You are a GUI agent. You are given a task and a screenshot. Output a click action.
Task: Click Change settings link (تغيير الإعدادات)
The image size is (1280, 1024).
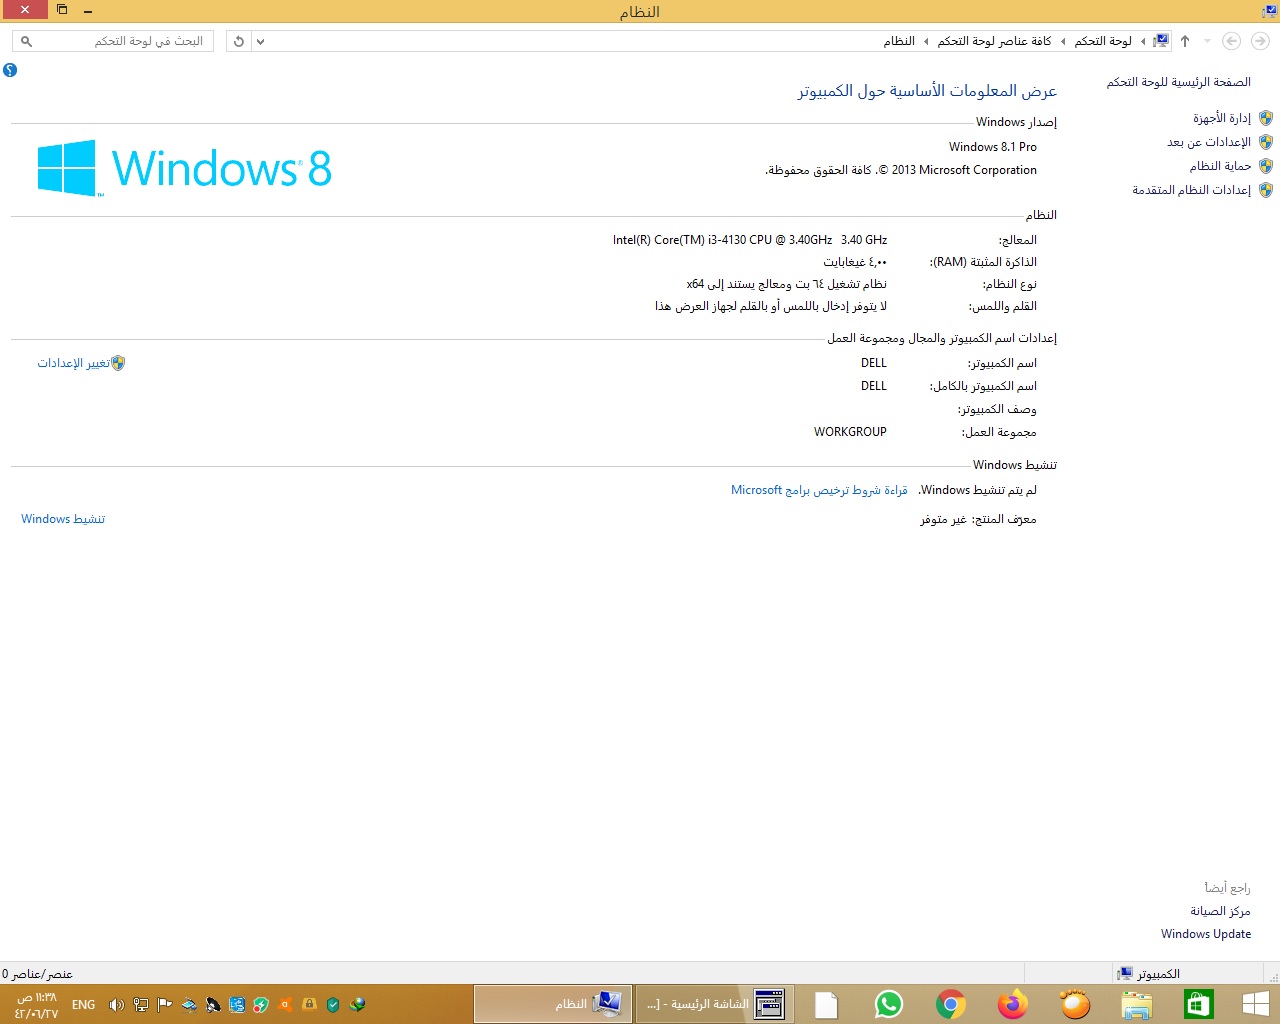(x=74, y=363)
